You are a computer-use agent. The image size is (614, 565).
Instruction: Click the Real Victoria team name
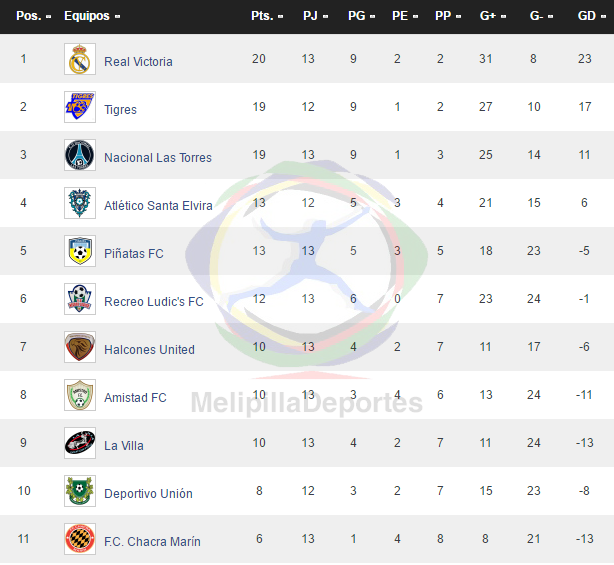click(138, 61)
